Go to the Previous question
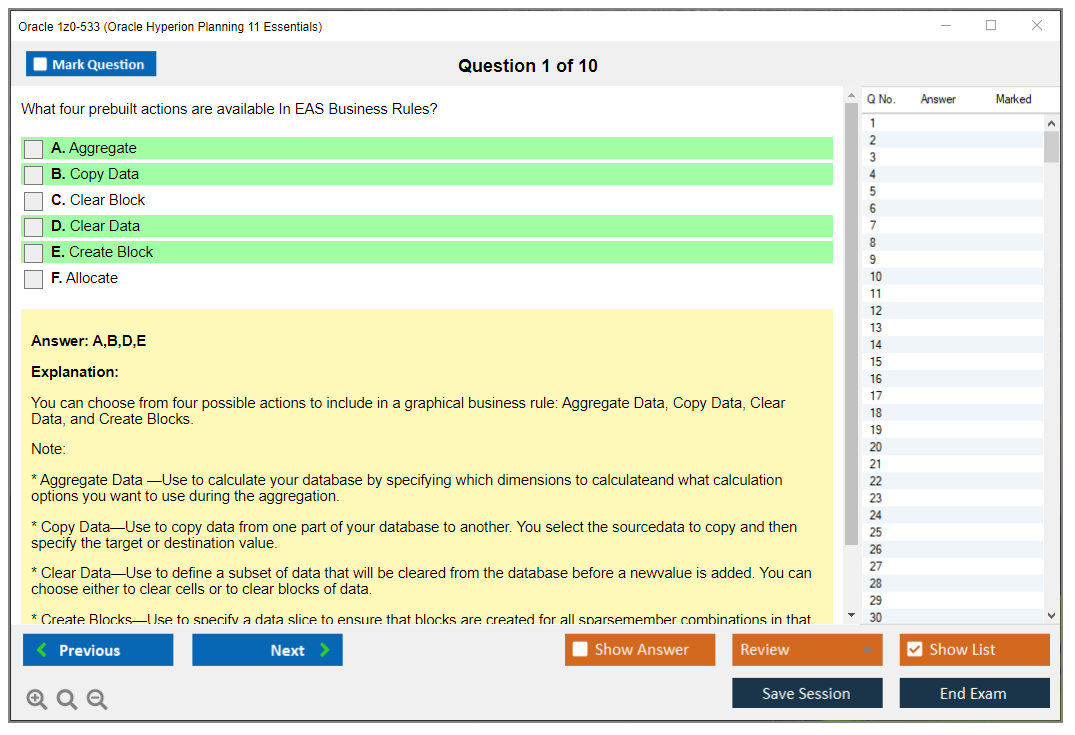 click(98, 650)
